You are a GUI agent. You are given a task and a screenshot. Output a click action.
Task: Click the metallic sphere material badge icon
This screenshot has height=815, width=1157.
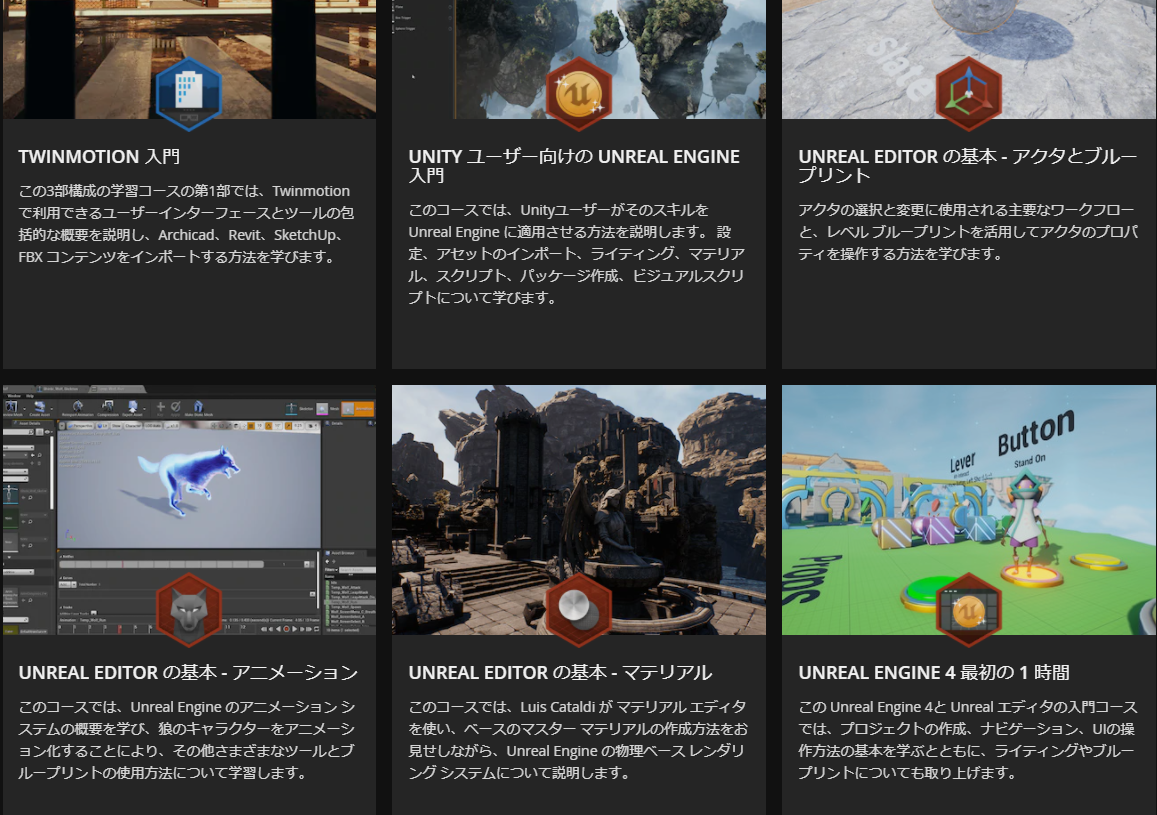pyautogui.click(x=578, y=610)
